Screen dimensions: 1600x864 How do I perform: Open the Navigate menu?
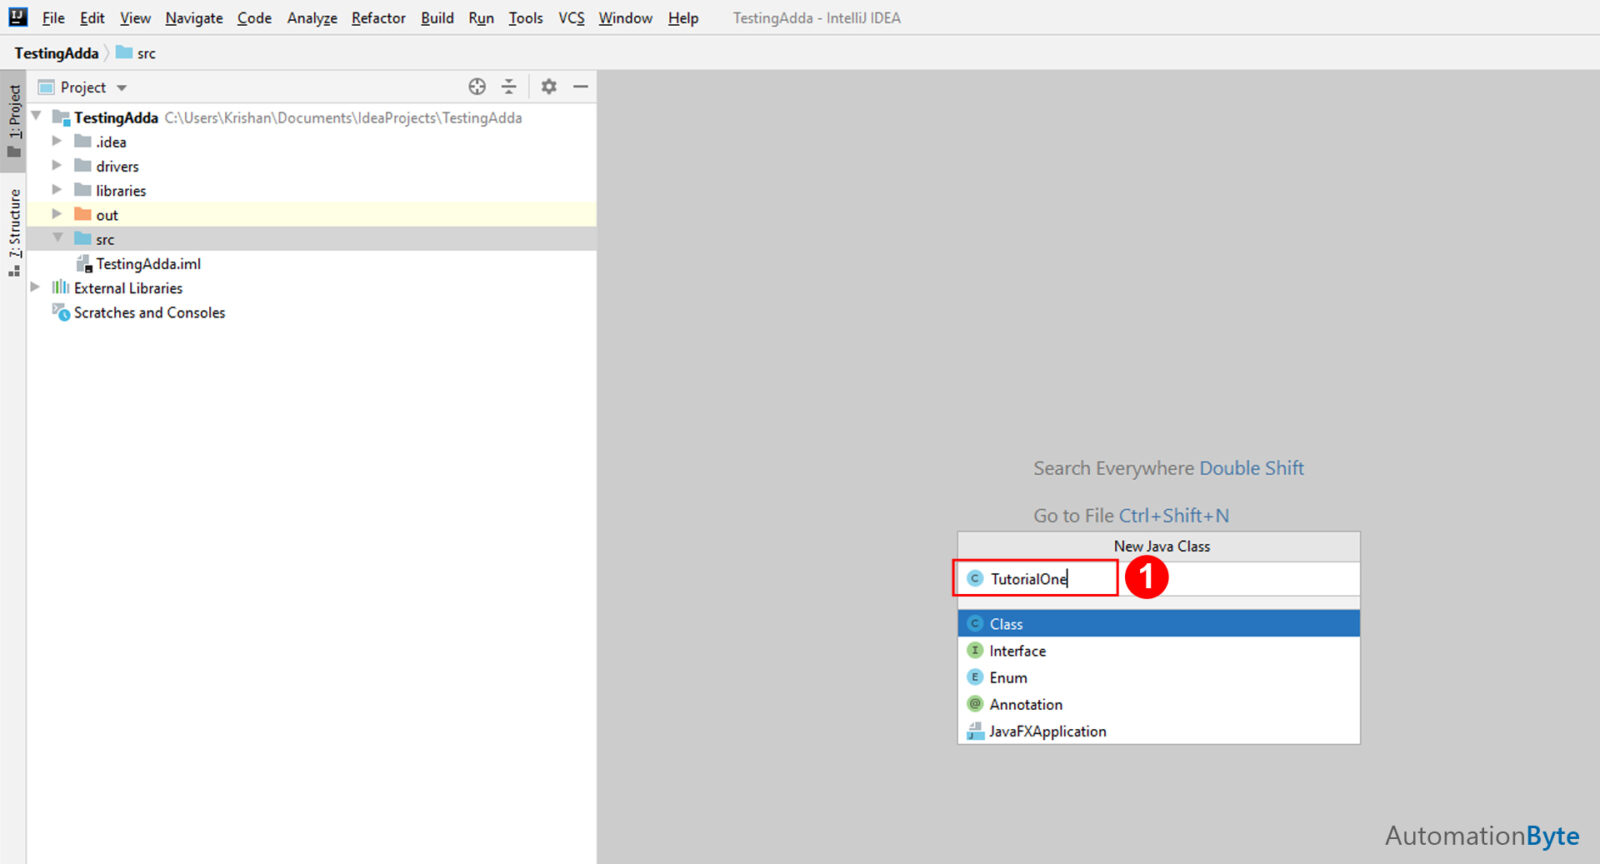[194, 18]
